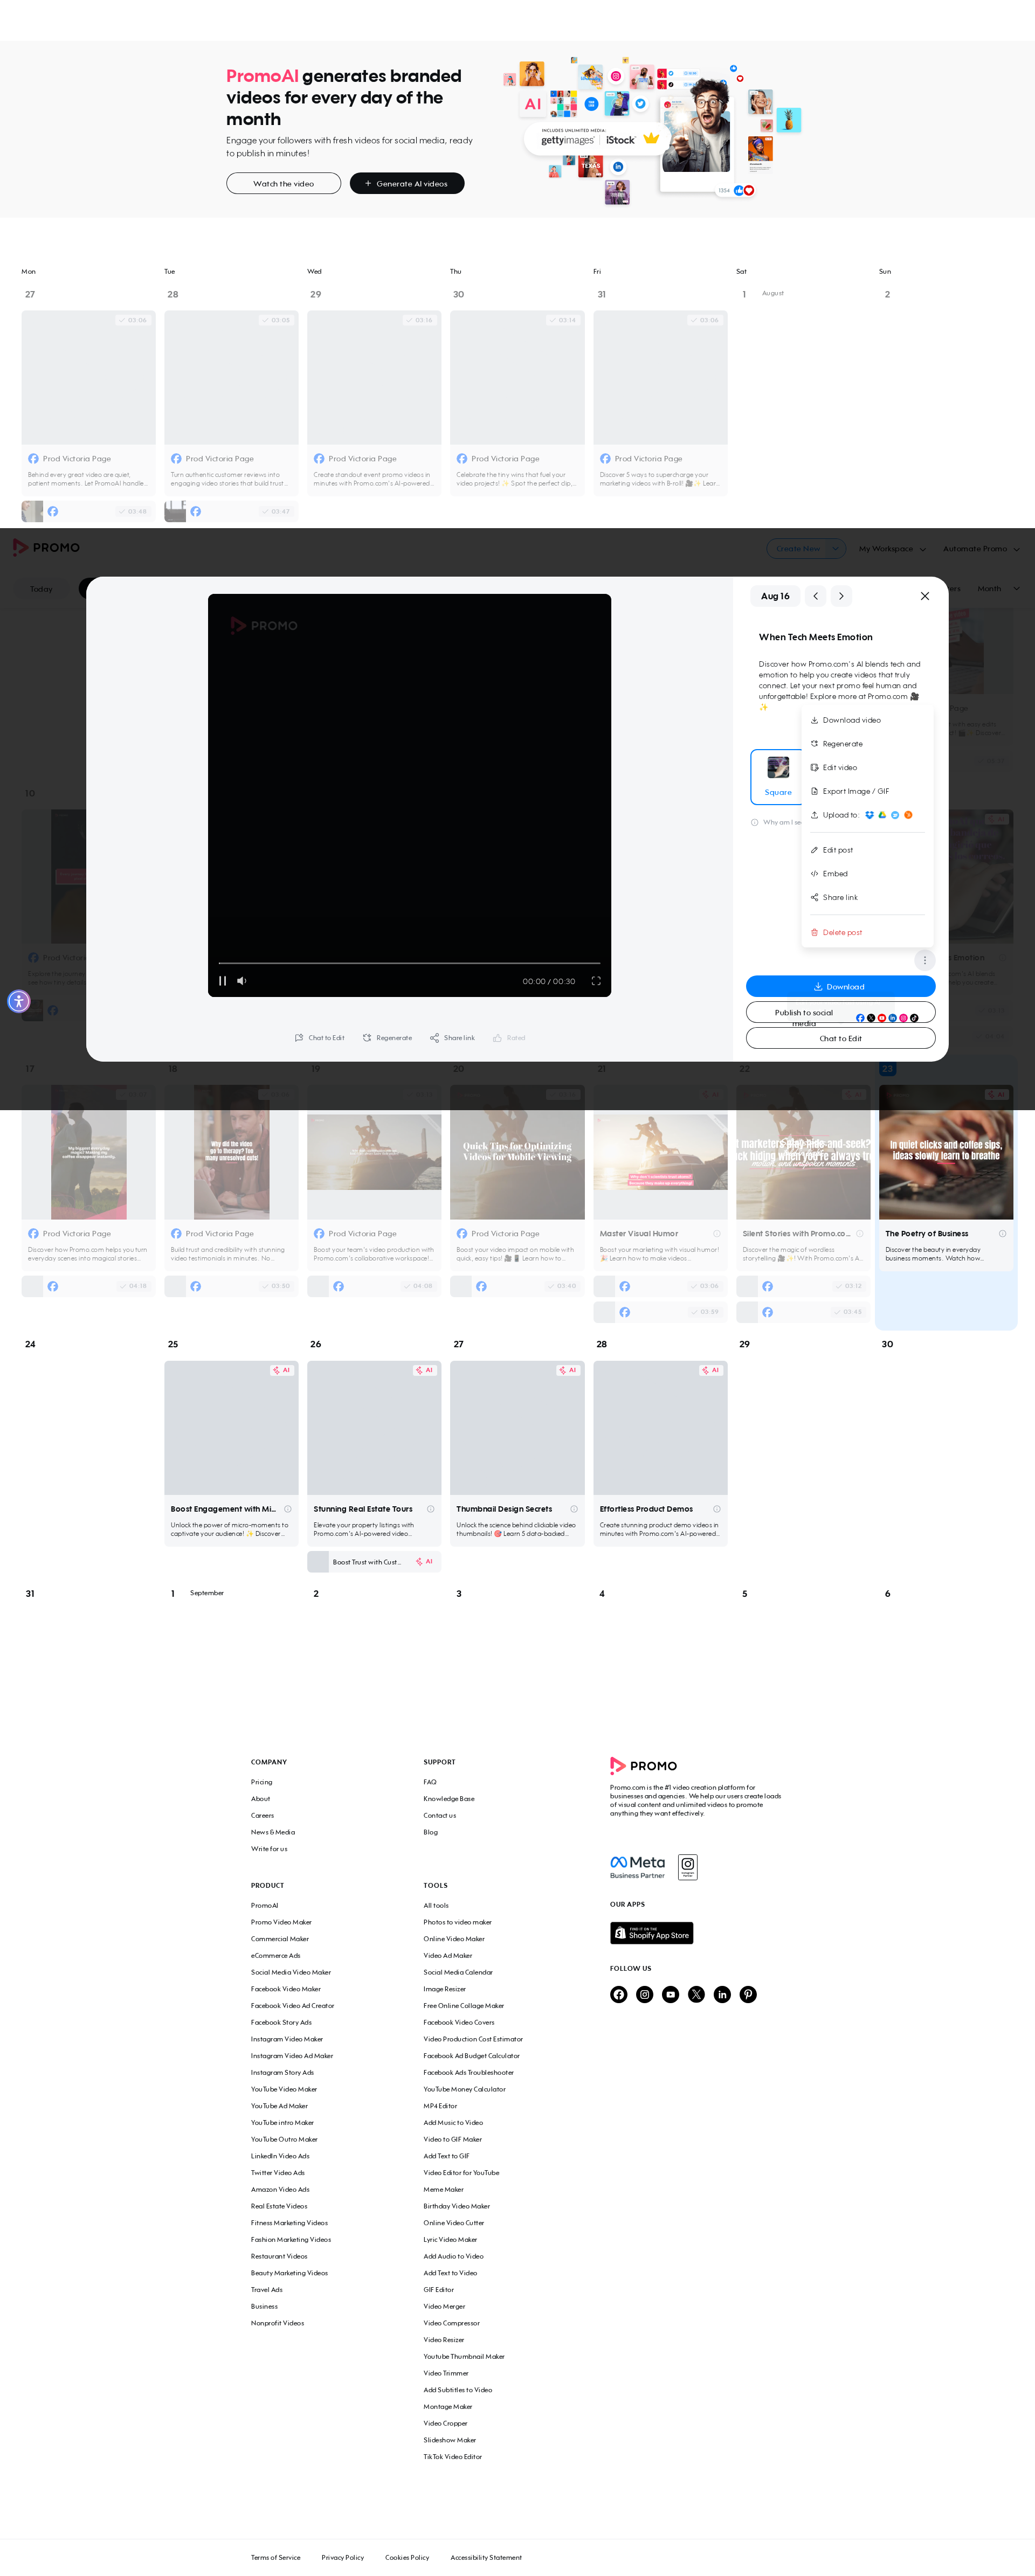Click the Generate AI videos button

point(407,184)
